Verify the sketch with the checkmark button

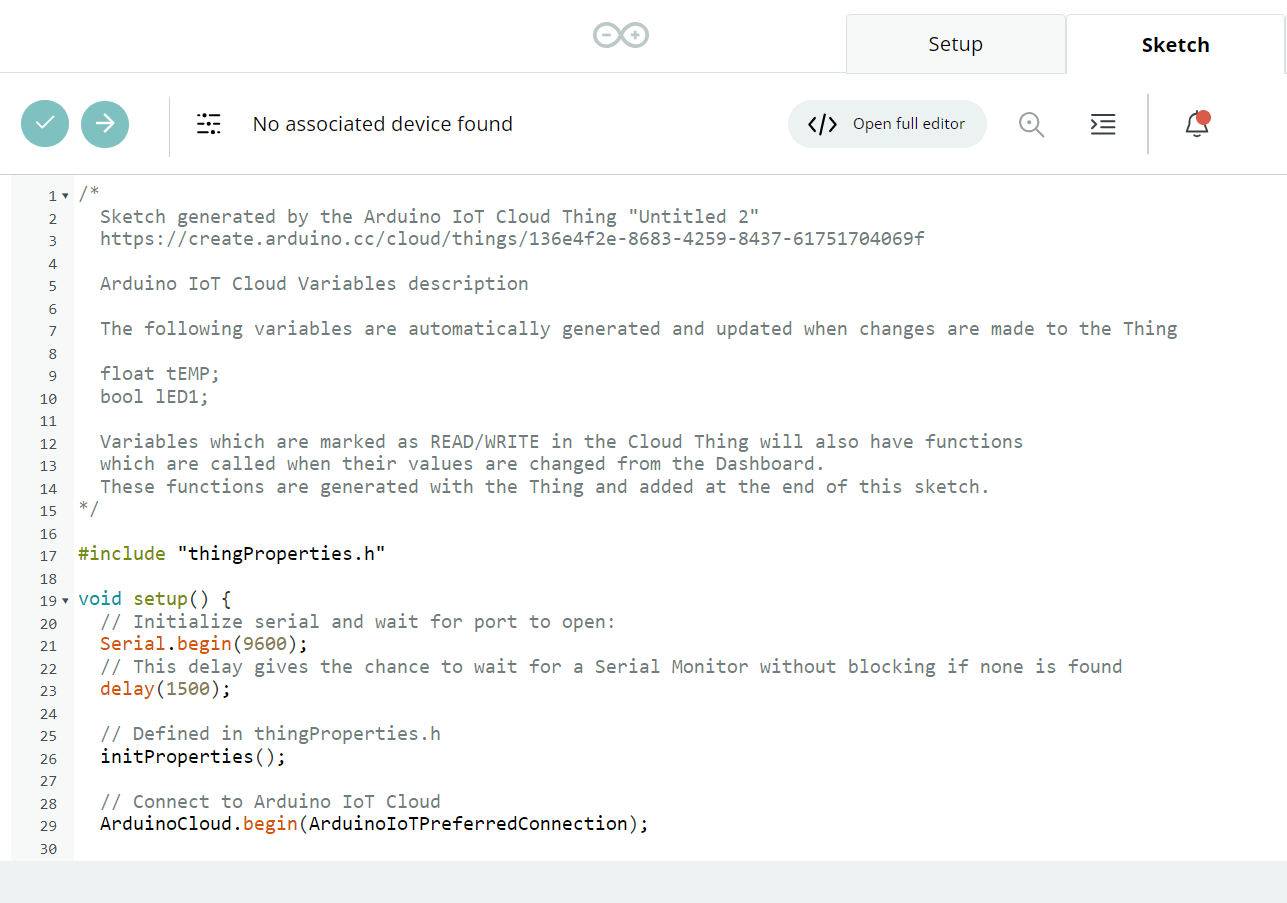[x=45, y=124]
